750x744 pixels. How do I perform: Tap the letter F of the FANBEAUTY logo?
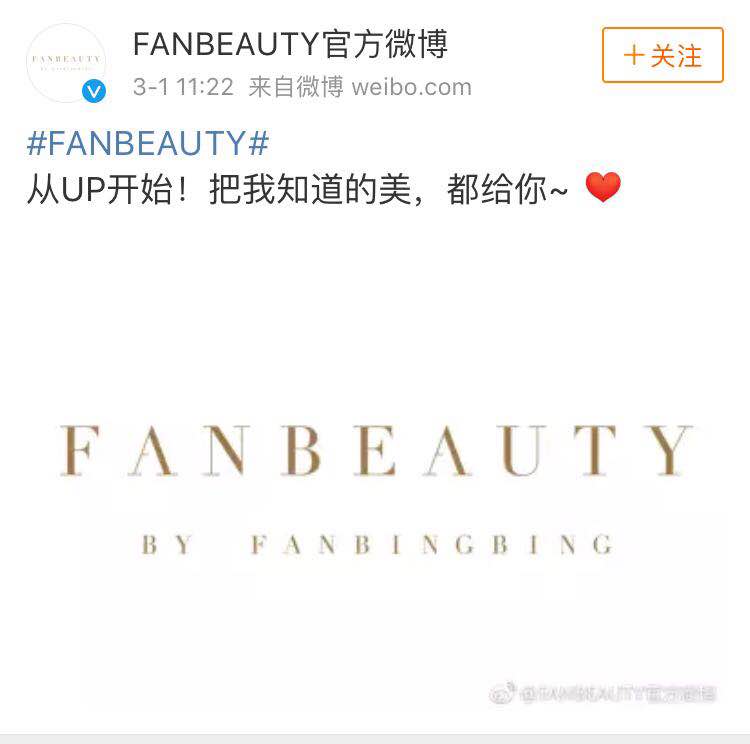(x=79, y=451)
